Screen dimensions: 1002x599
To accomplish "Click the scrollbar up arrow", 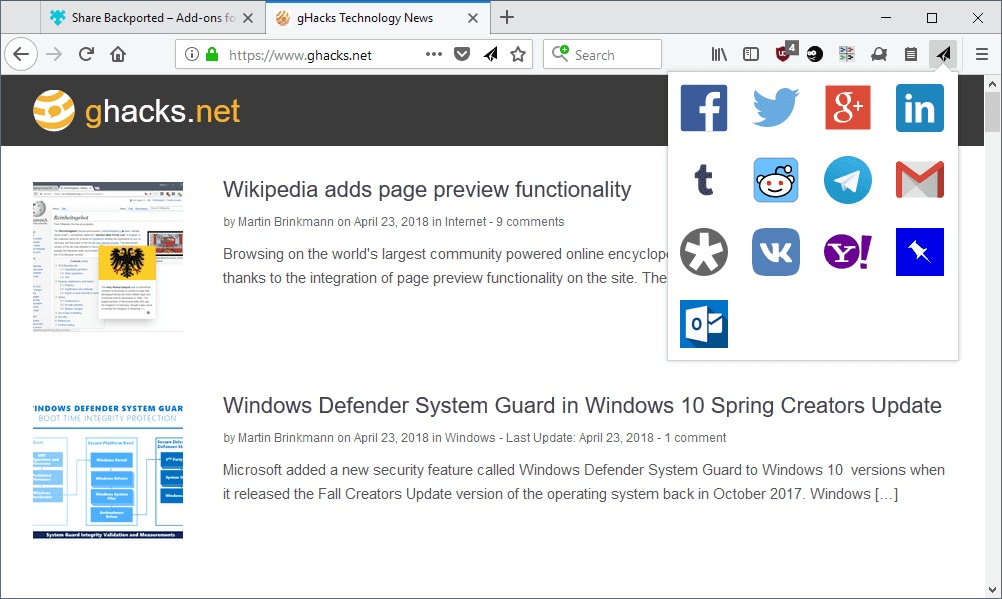I will tap(992, 84).
